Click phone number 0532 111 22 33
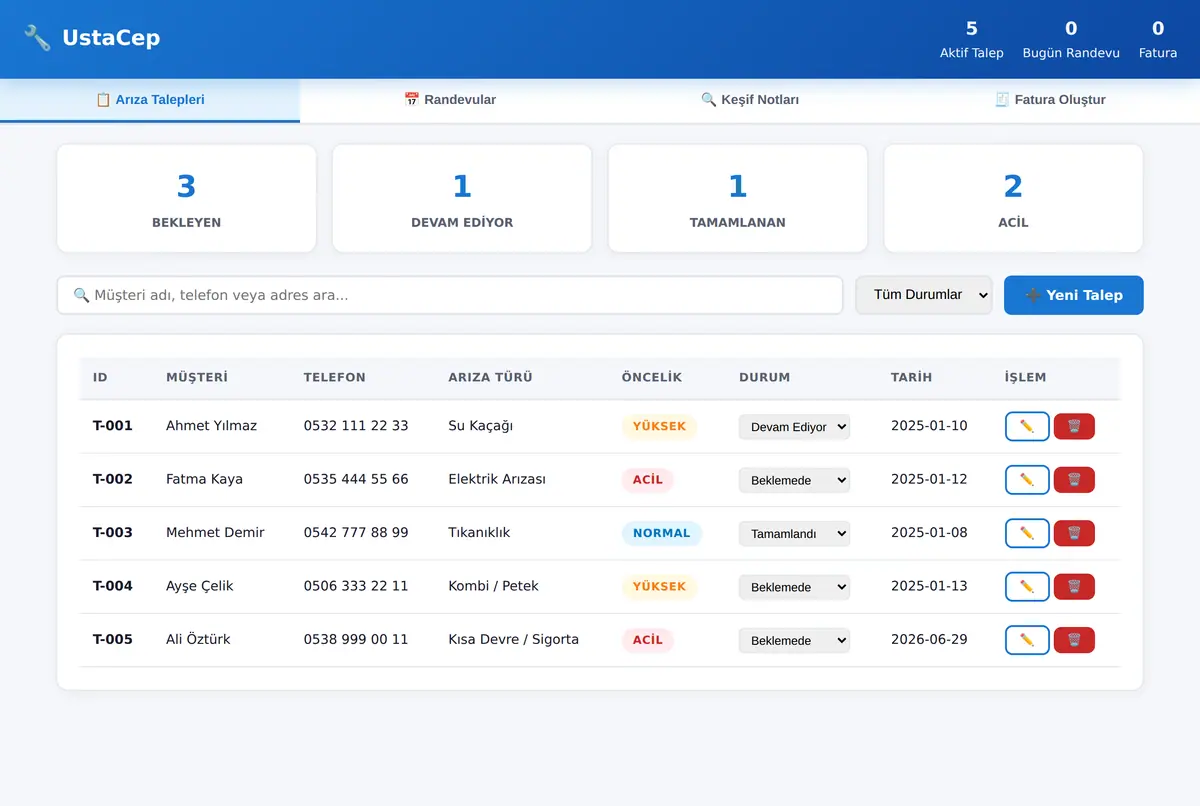This screenshot has width=1200, height=806. [x=356, y=426]
